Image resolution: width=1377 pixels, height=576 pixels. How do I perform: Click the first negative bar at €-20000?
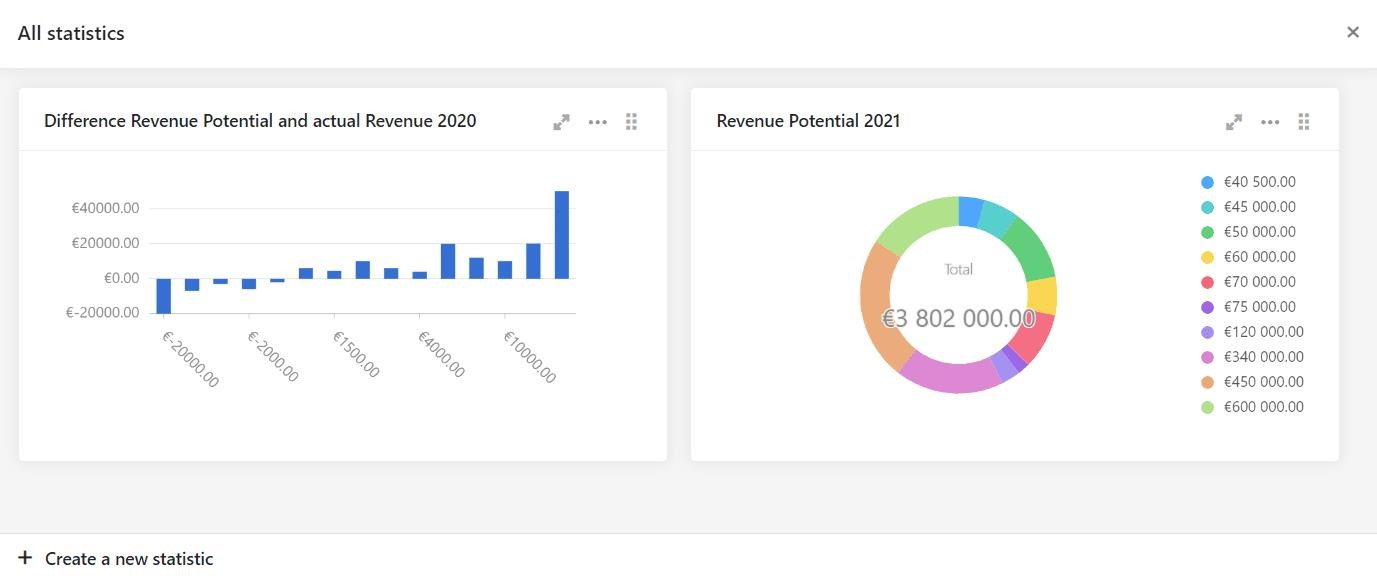[164, 295]
